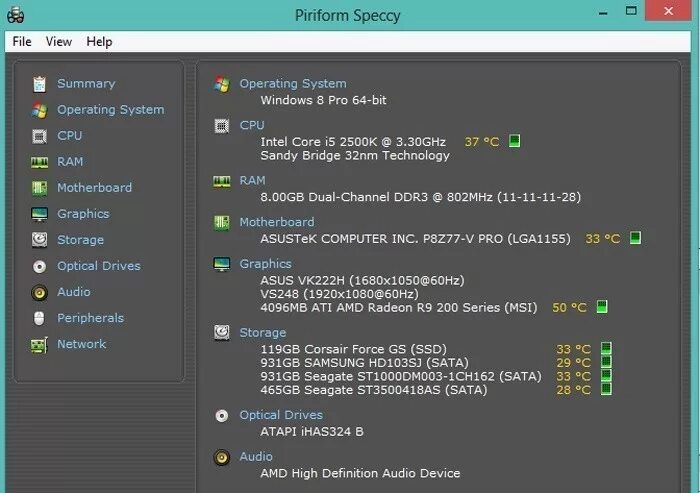Image resolution: width=700 pixels, height=493 pixels.
Task: Maximize the Speccy window
Action: (x=631, y=11)
